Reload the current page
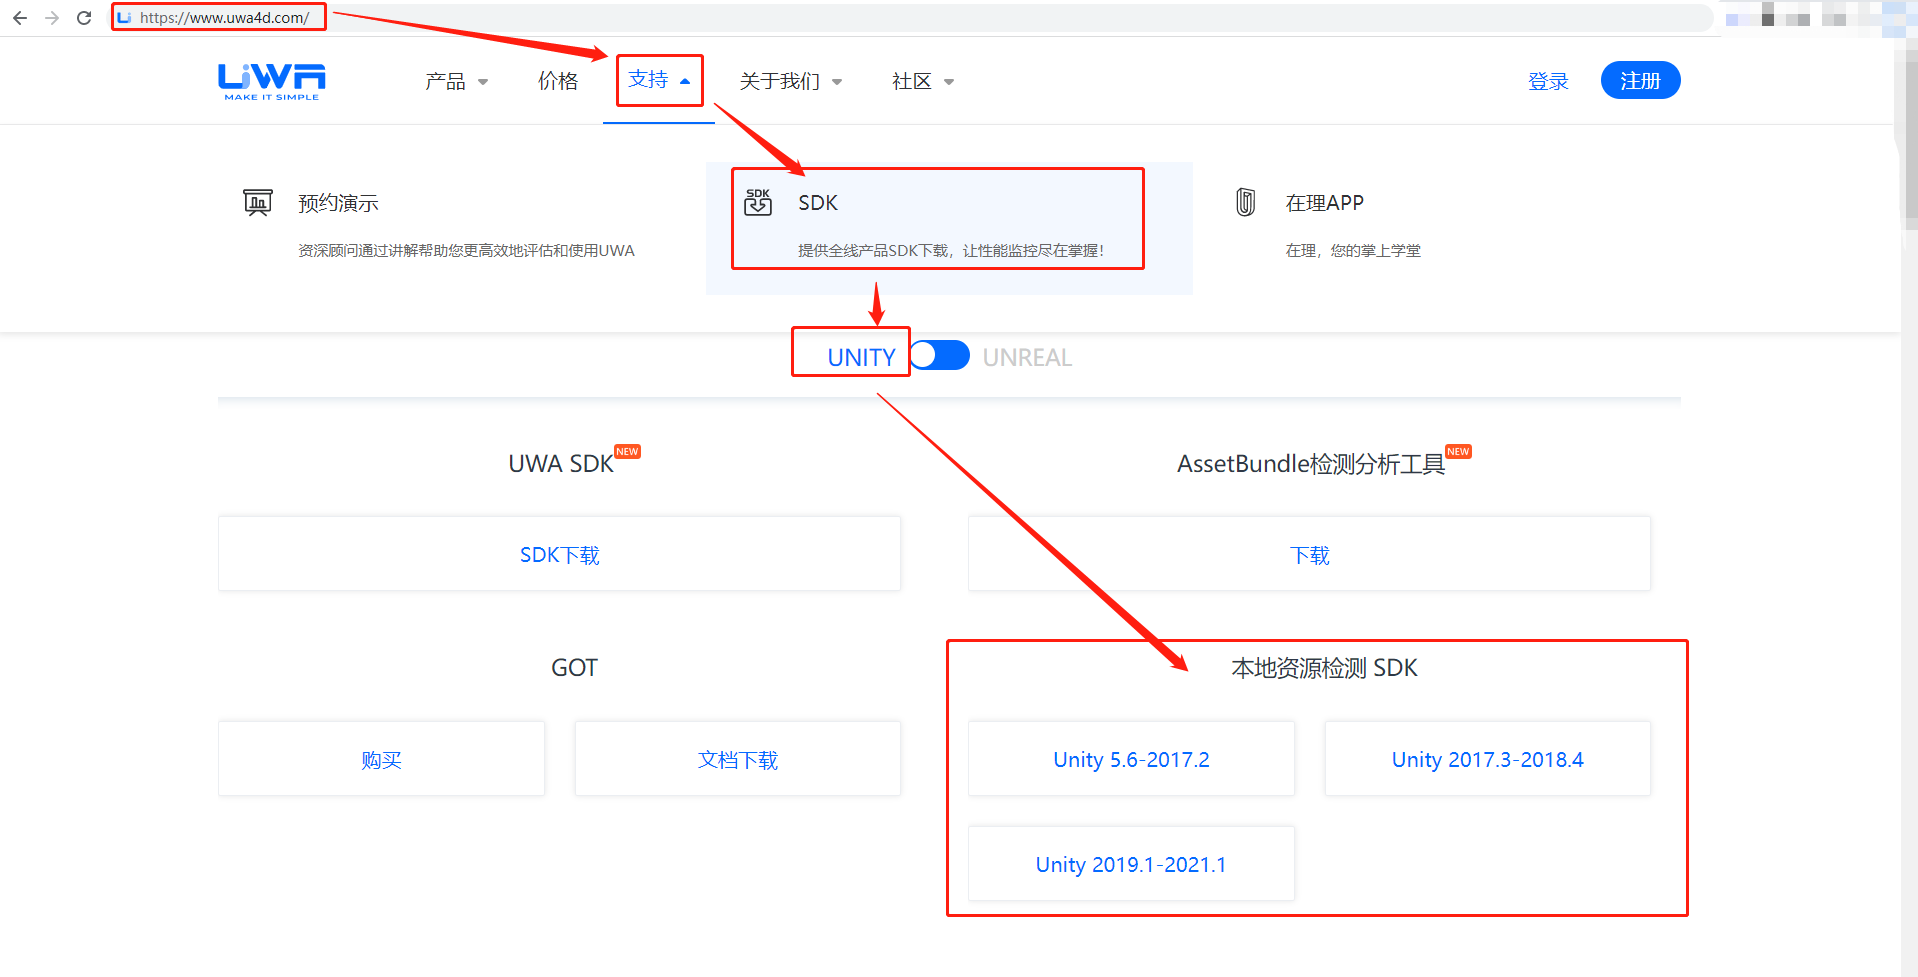The image size is (1918, 977). pos(84,18)
